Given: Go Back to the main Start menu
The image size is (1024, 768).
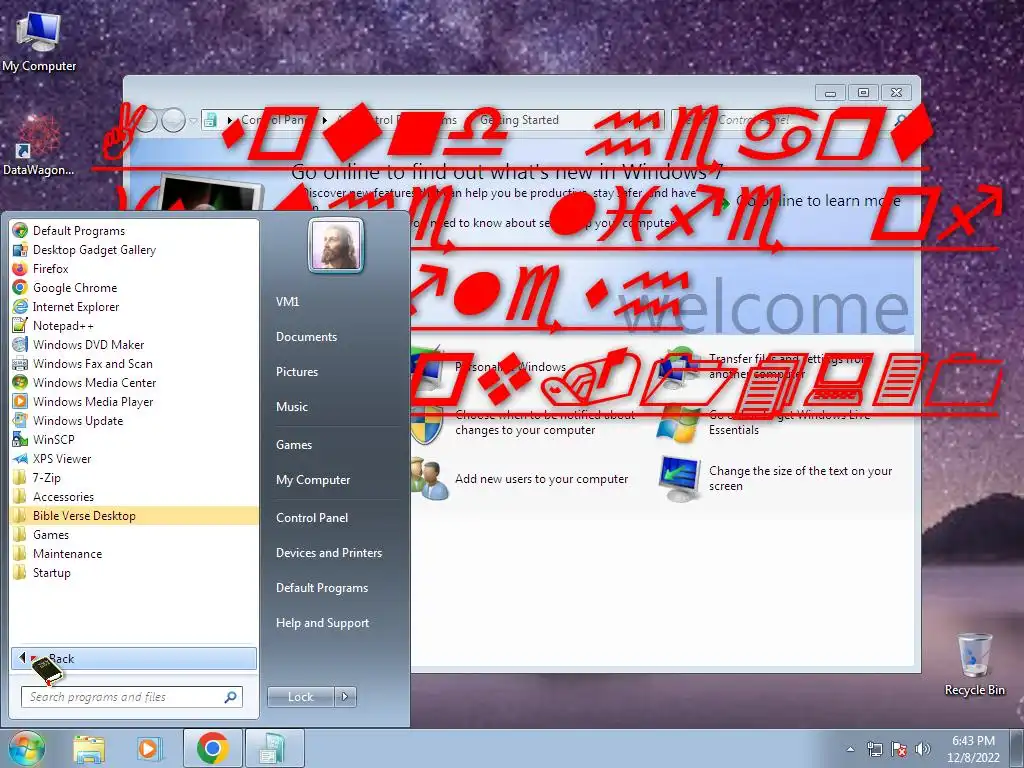Looking at the screenshot, I should (134, 658).
